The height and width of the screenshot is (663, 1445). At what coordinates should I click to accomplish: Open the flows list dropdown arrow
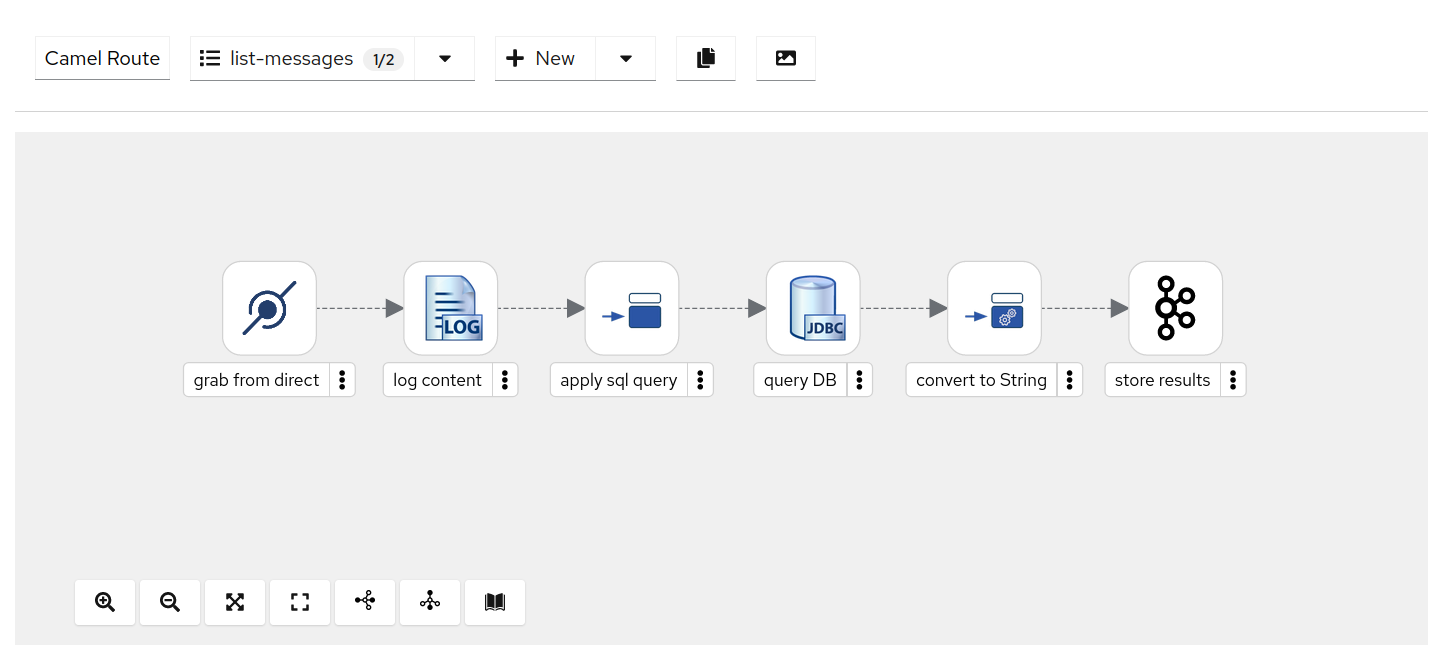coord(444,58)
